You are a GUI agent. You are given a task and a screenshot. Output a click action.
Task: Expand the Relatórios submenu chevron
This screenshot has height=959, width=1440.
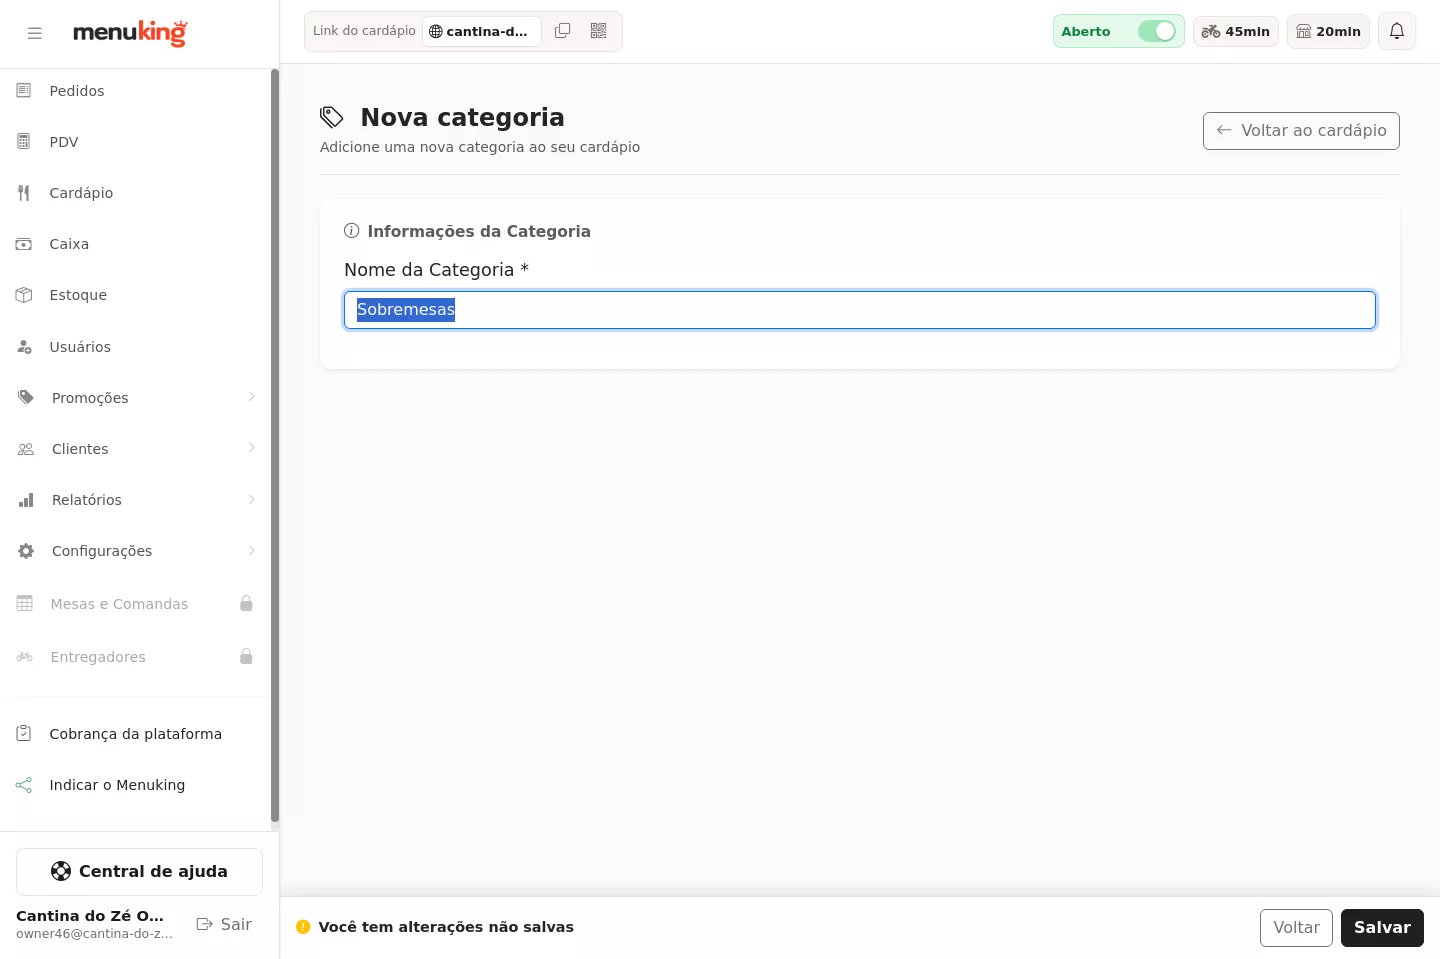click(x=252, y=499)
